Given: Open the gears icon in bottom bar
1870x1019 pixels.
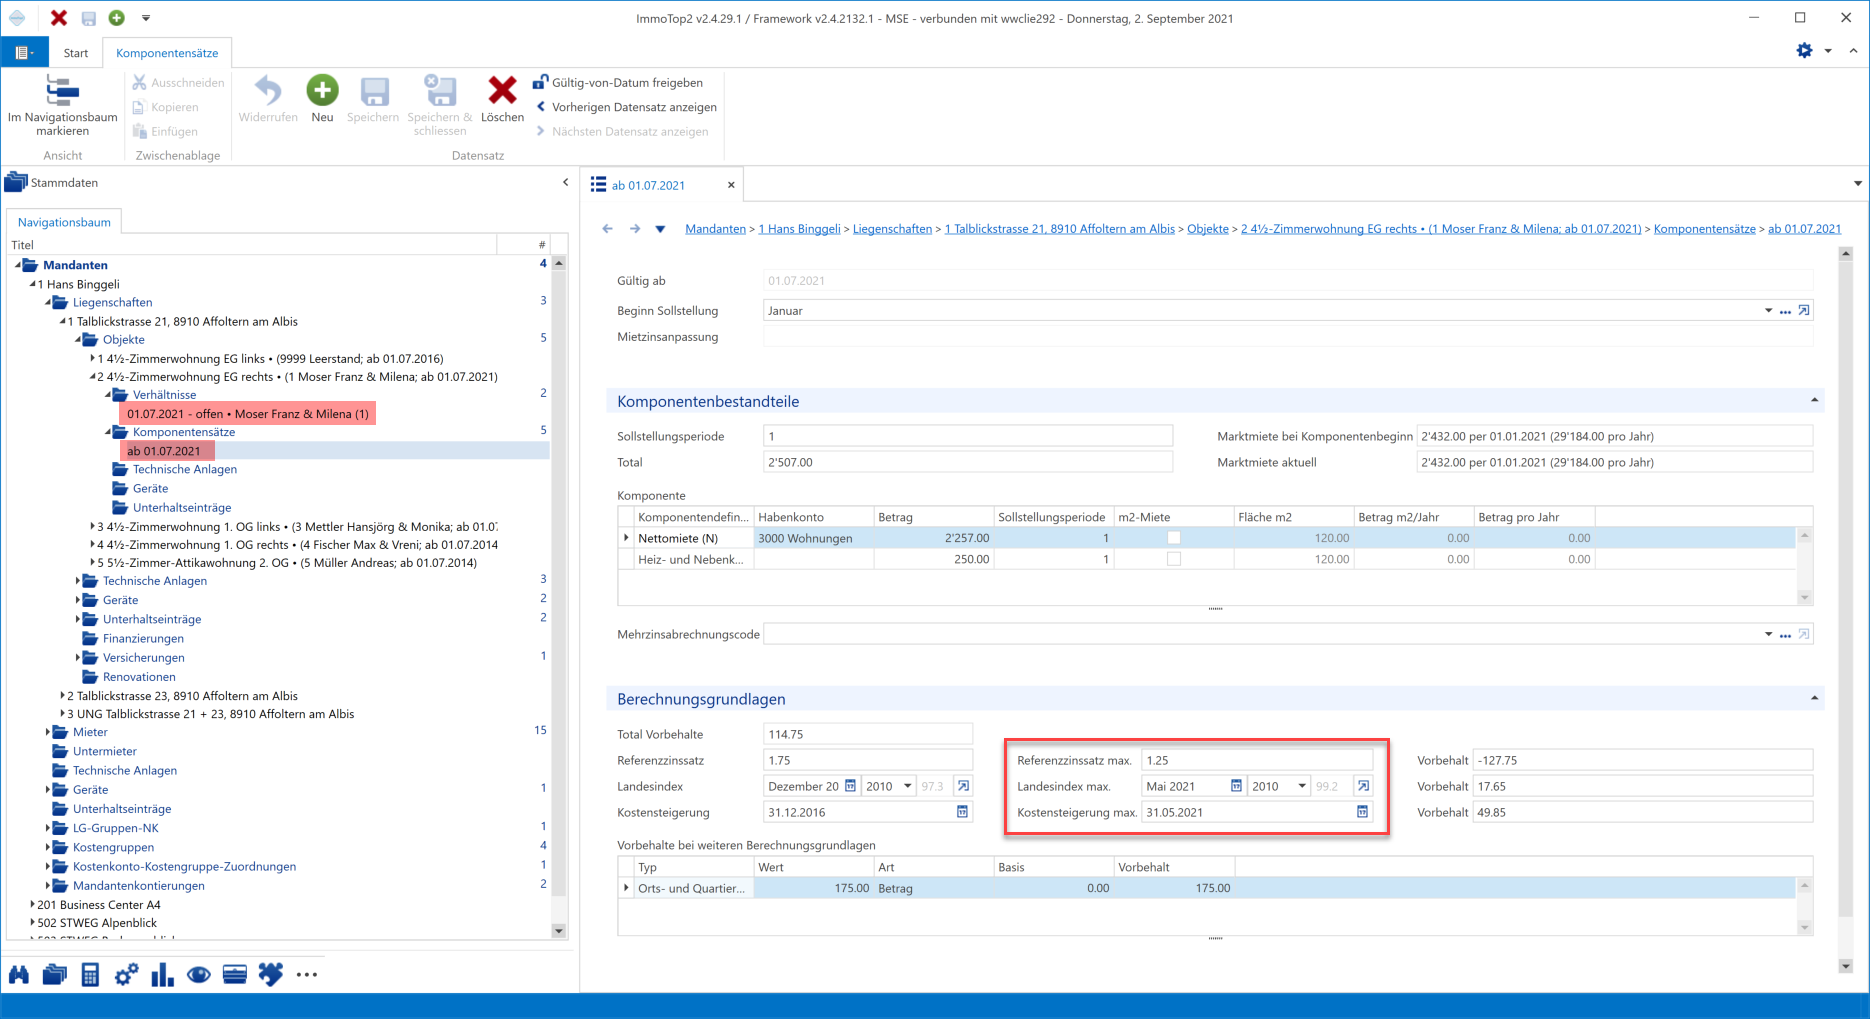Looking at the screenshot, I should tap(126, 975).
